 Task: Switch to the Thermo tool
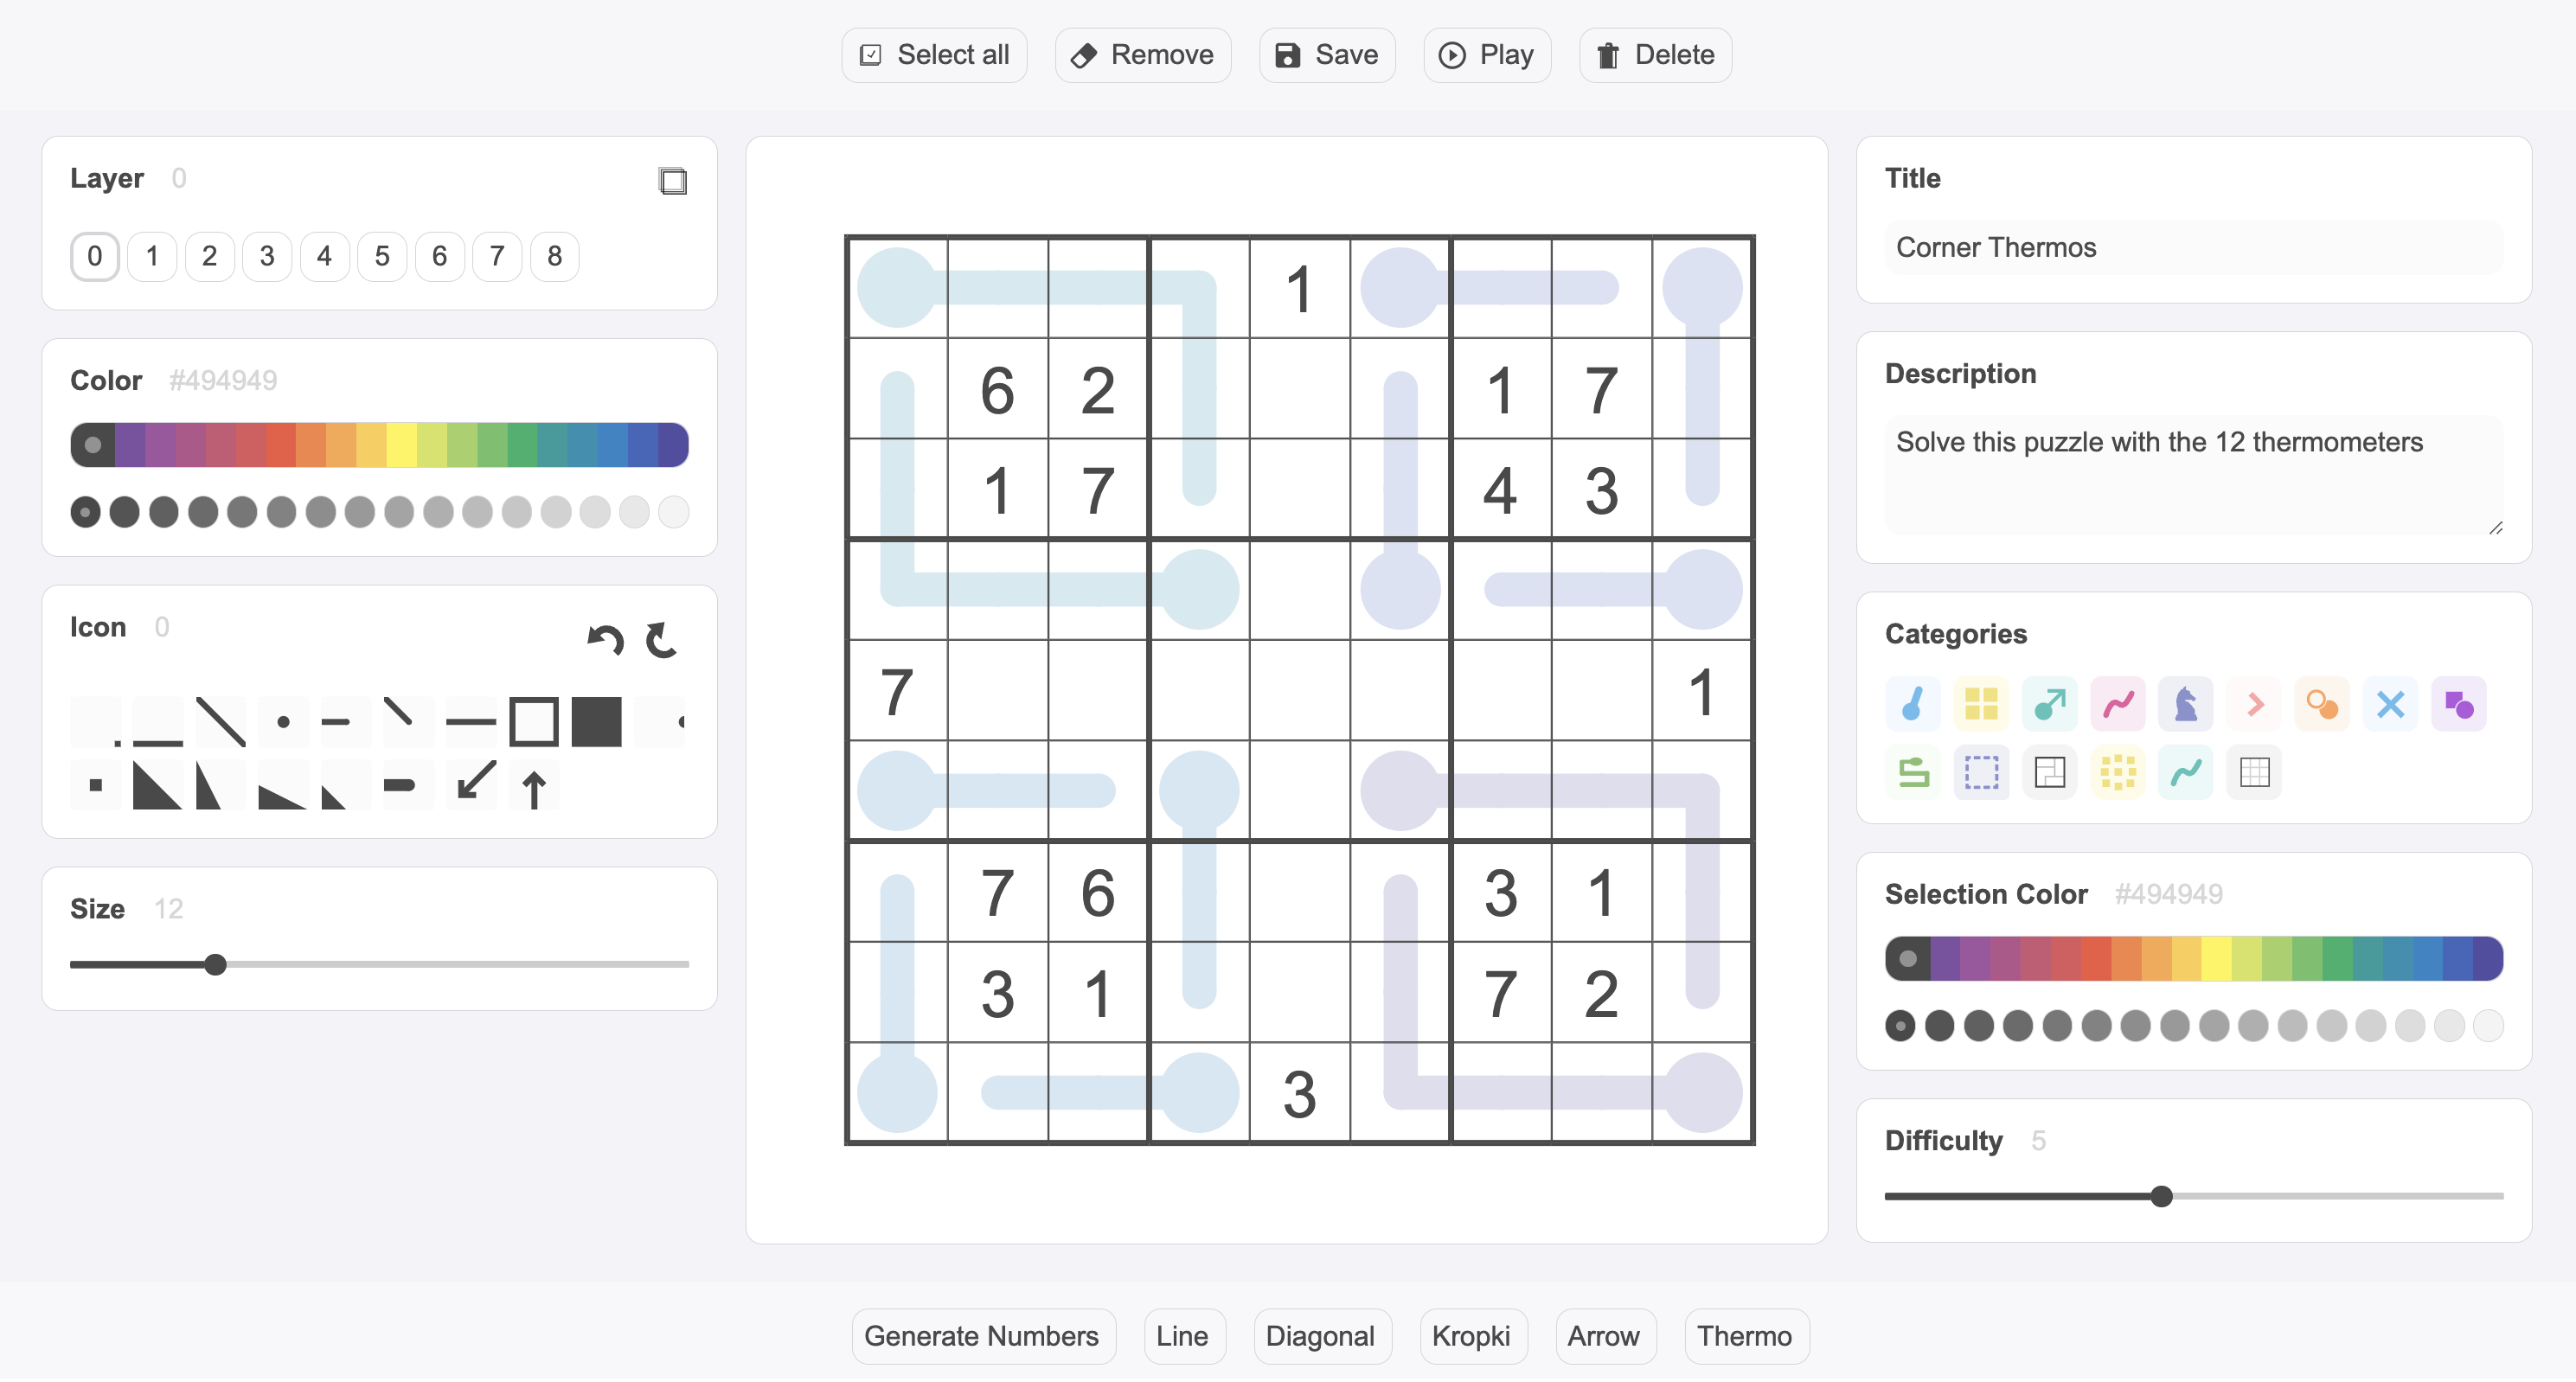click(x=1745, y=1336)
